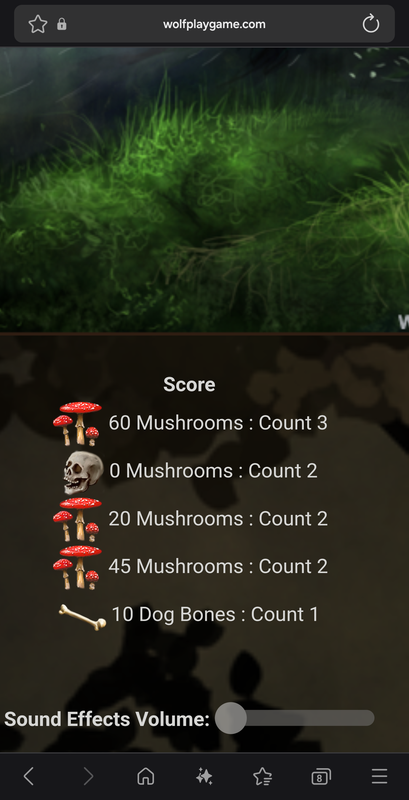Click the skull icon beside 0 Mushrooms

click(x=83, y=472)
